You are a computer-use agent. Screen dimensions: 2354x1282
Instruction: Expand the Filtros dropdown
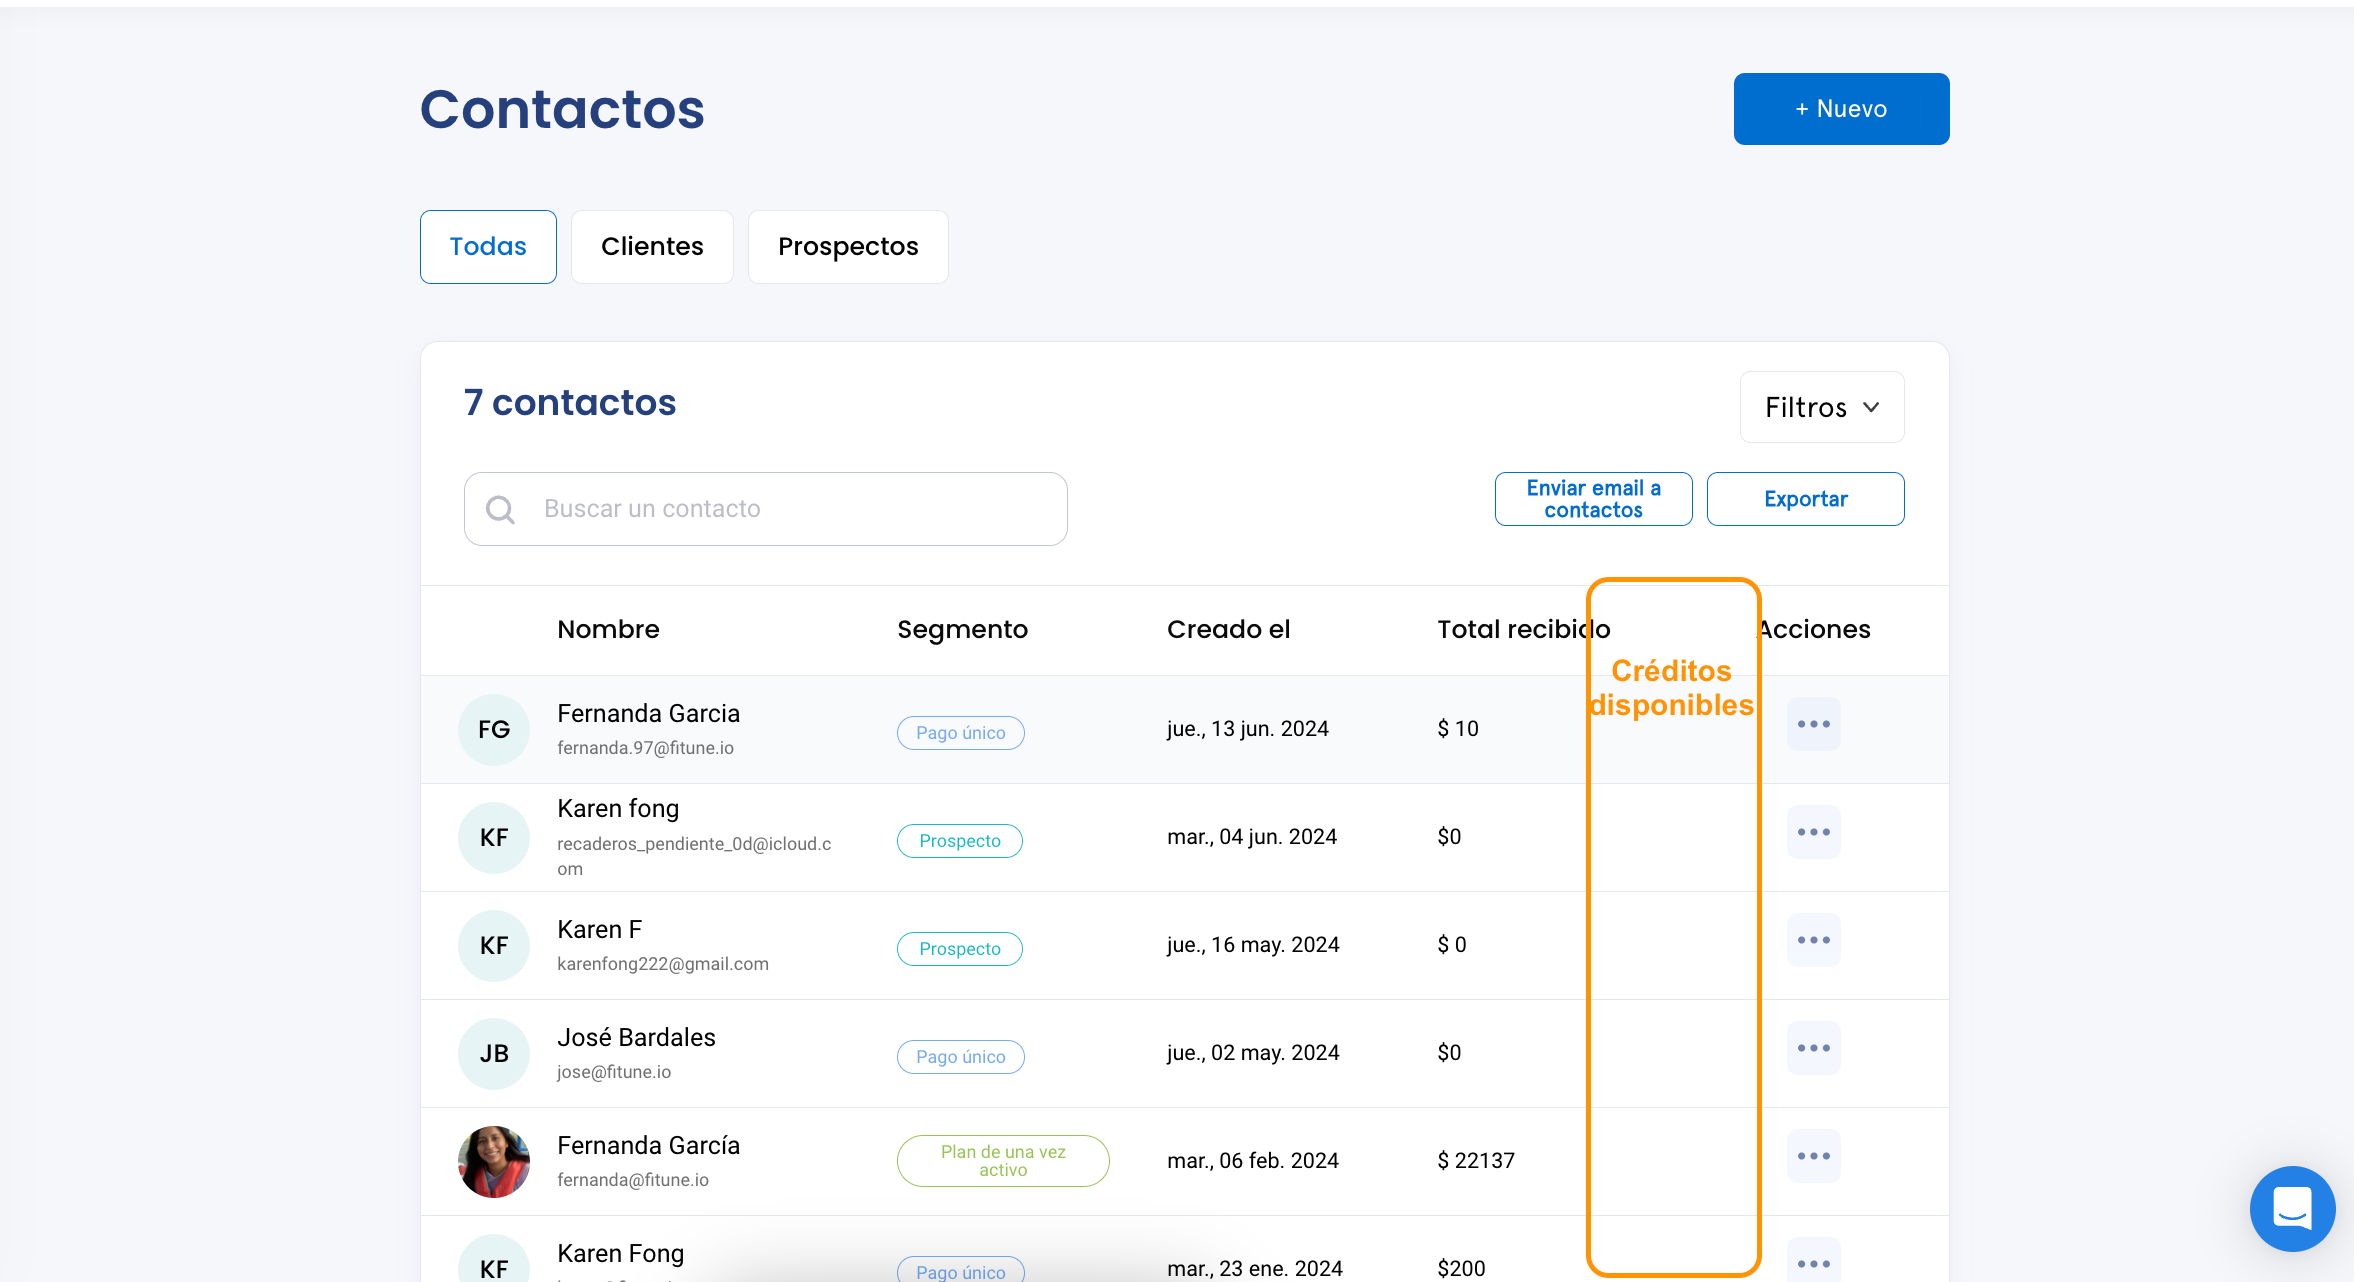click(1822, 407)
